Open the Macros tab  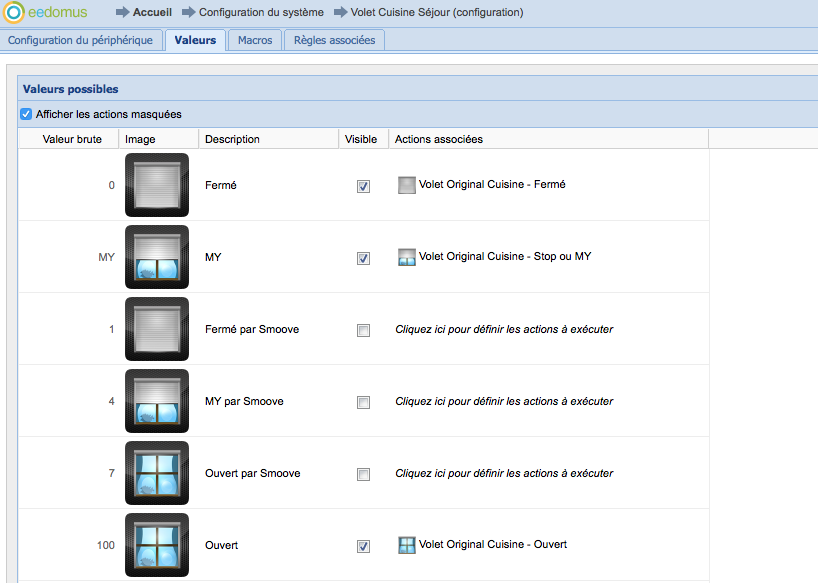(x=254, y=40)
